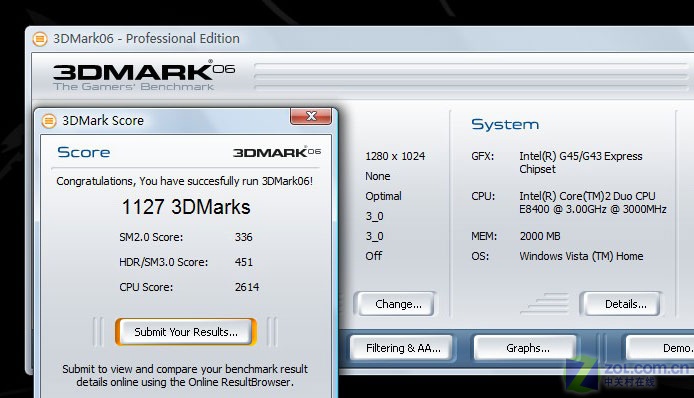This screenshot has height=398, width=694.
Task: Click the CPU: label in System panel
Action: tap(483, 196)
